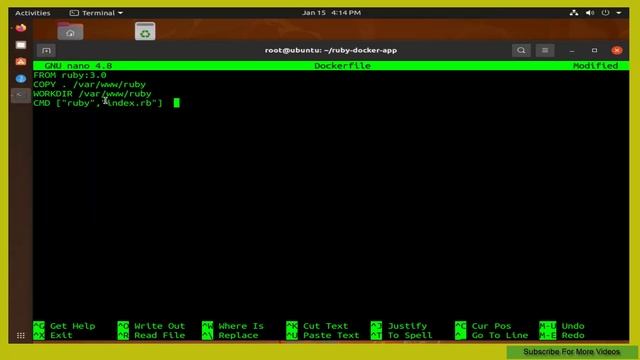Minimize the terminal window
This screenshot has width=640, height=360.
coord(572,51)
